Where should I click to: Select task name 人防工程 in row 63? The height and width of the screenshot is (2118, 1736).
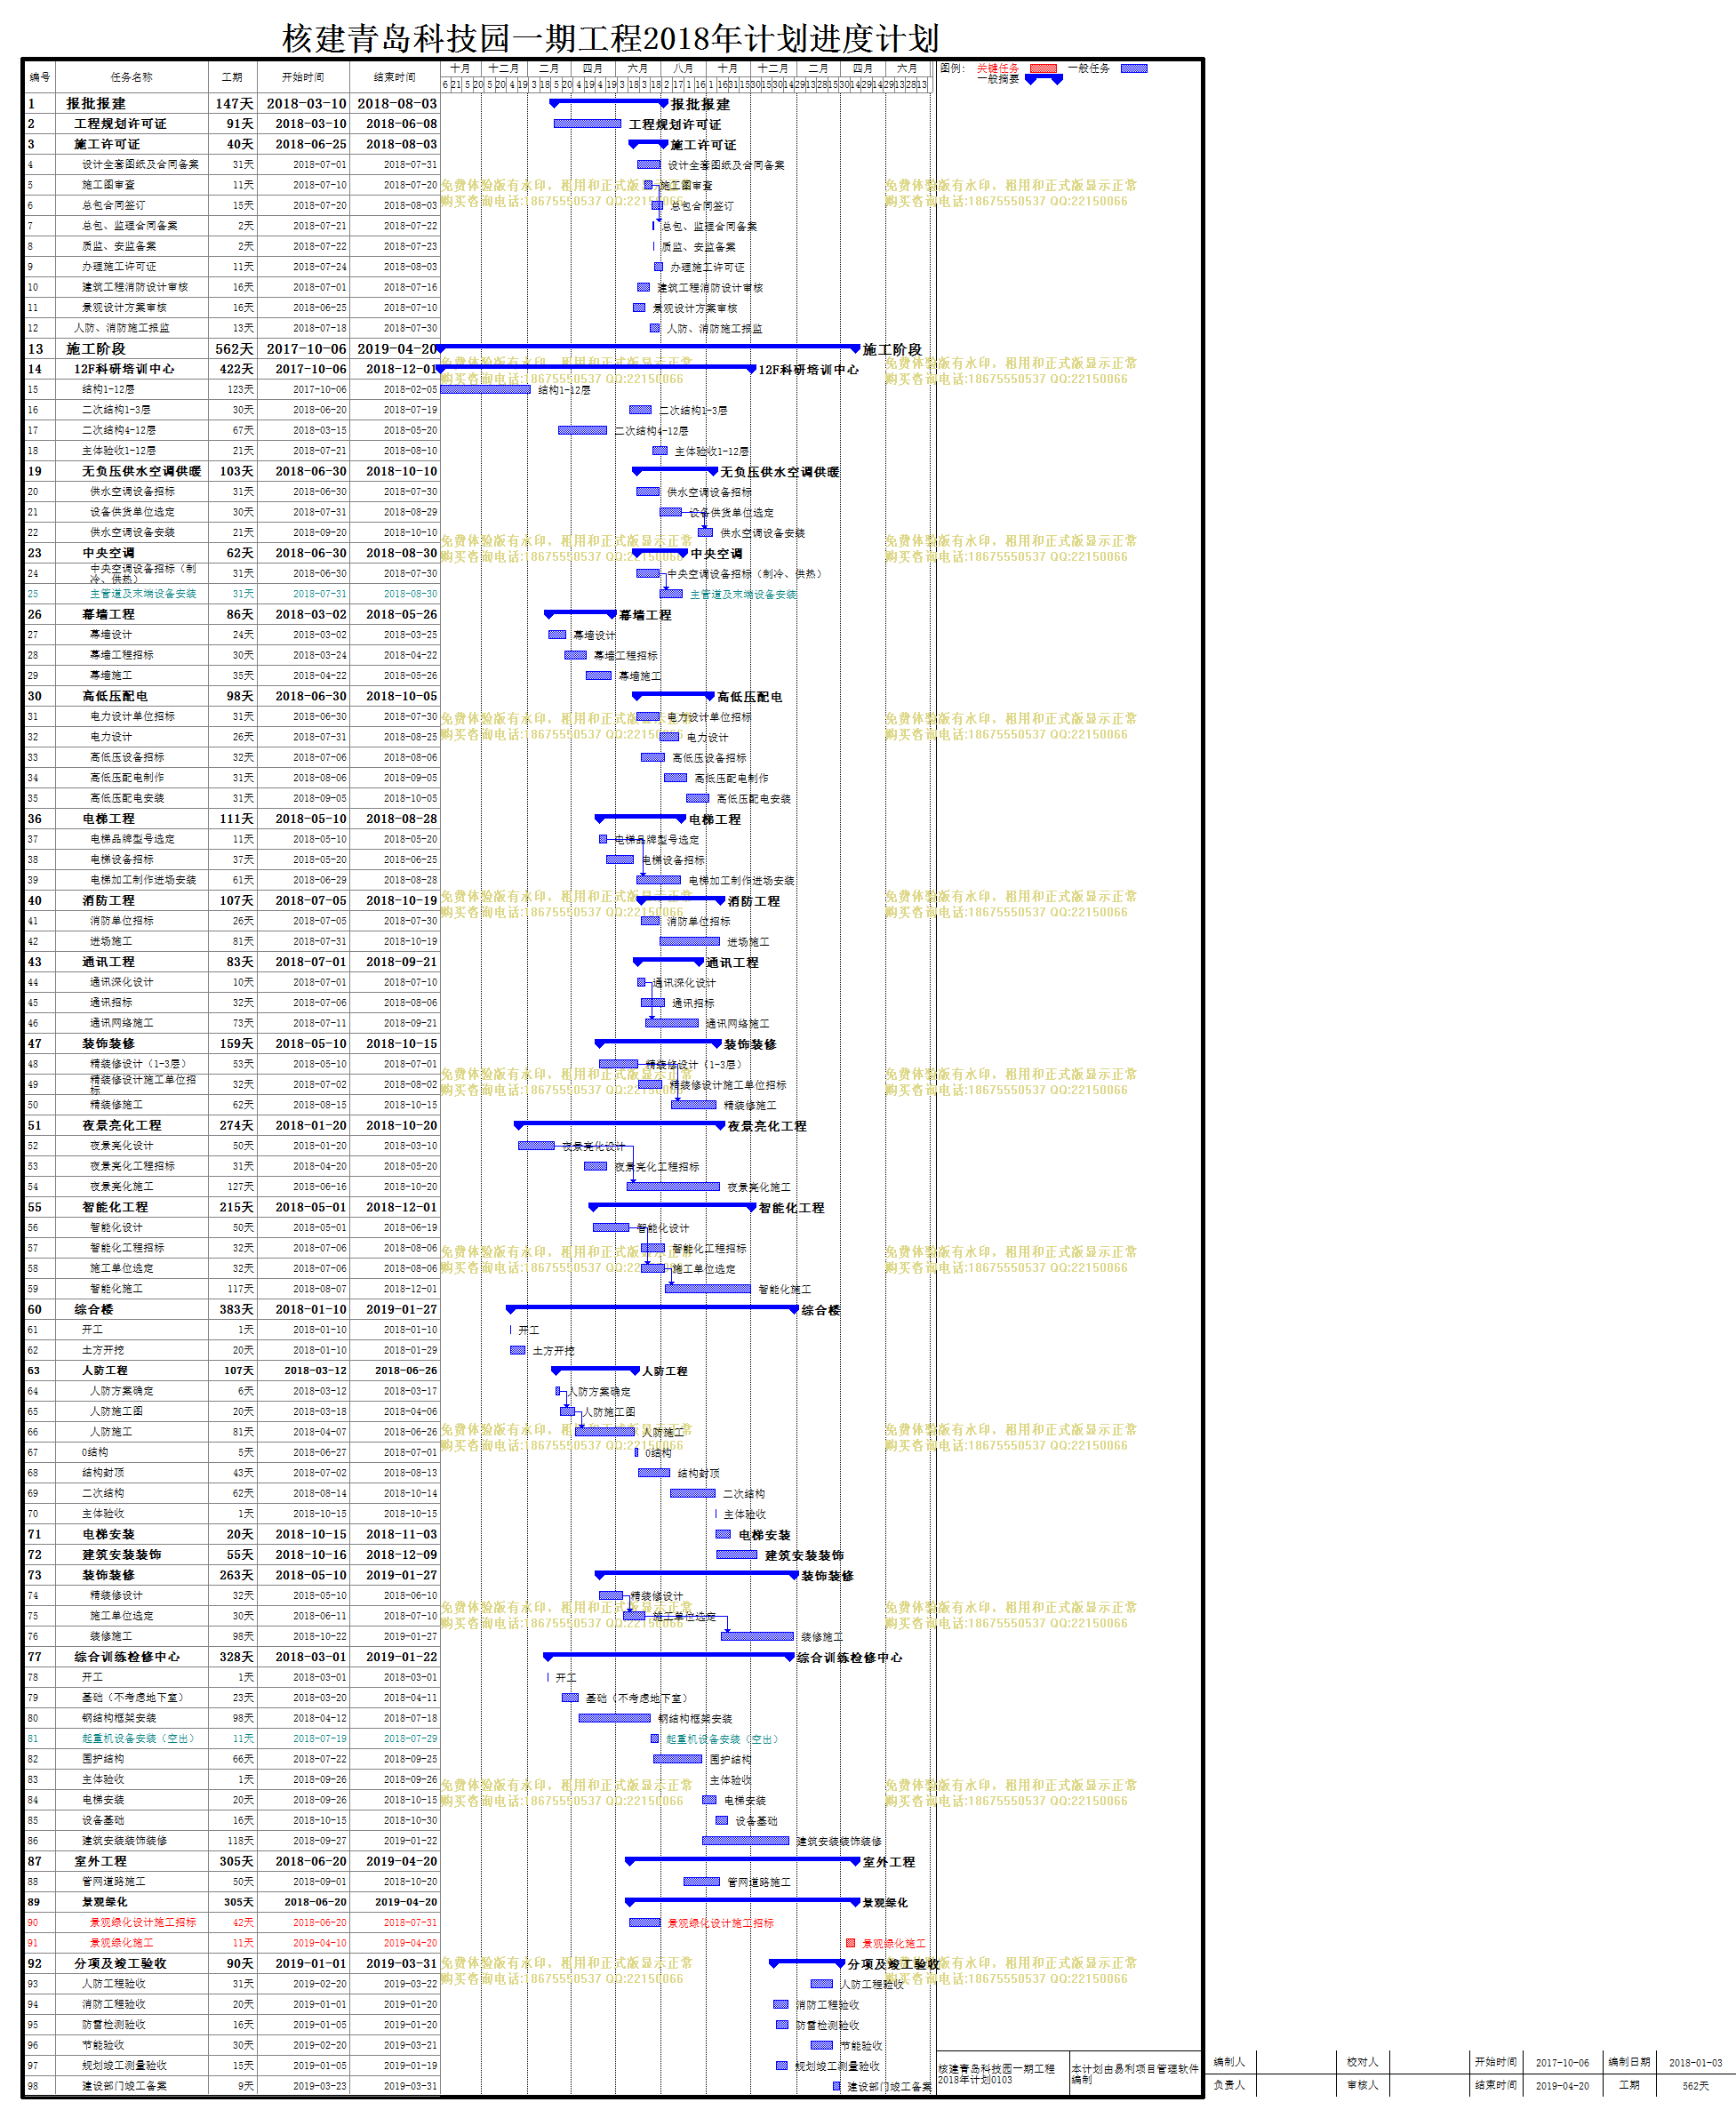105,1370
